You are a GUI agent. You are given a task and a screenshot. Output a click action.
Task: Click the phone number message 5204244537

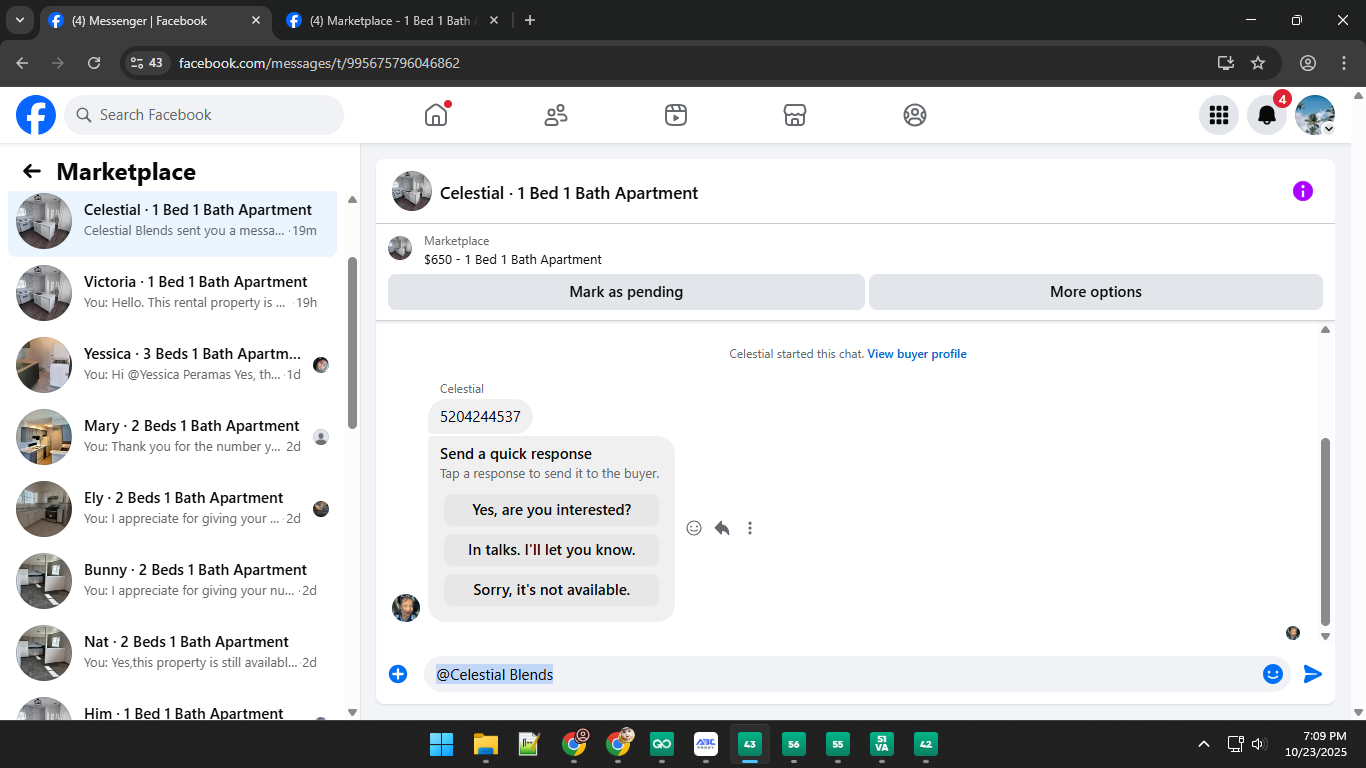480,417
